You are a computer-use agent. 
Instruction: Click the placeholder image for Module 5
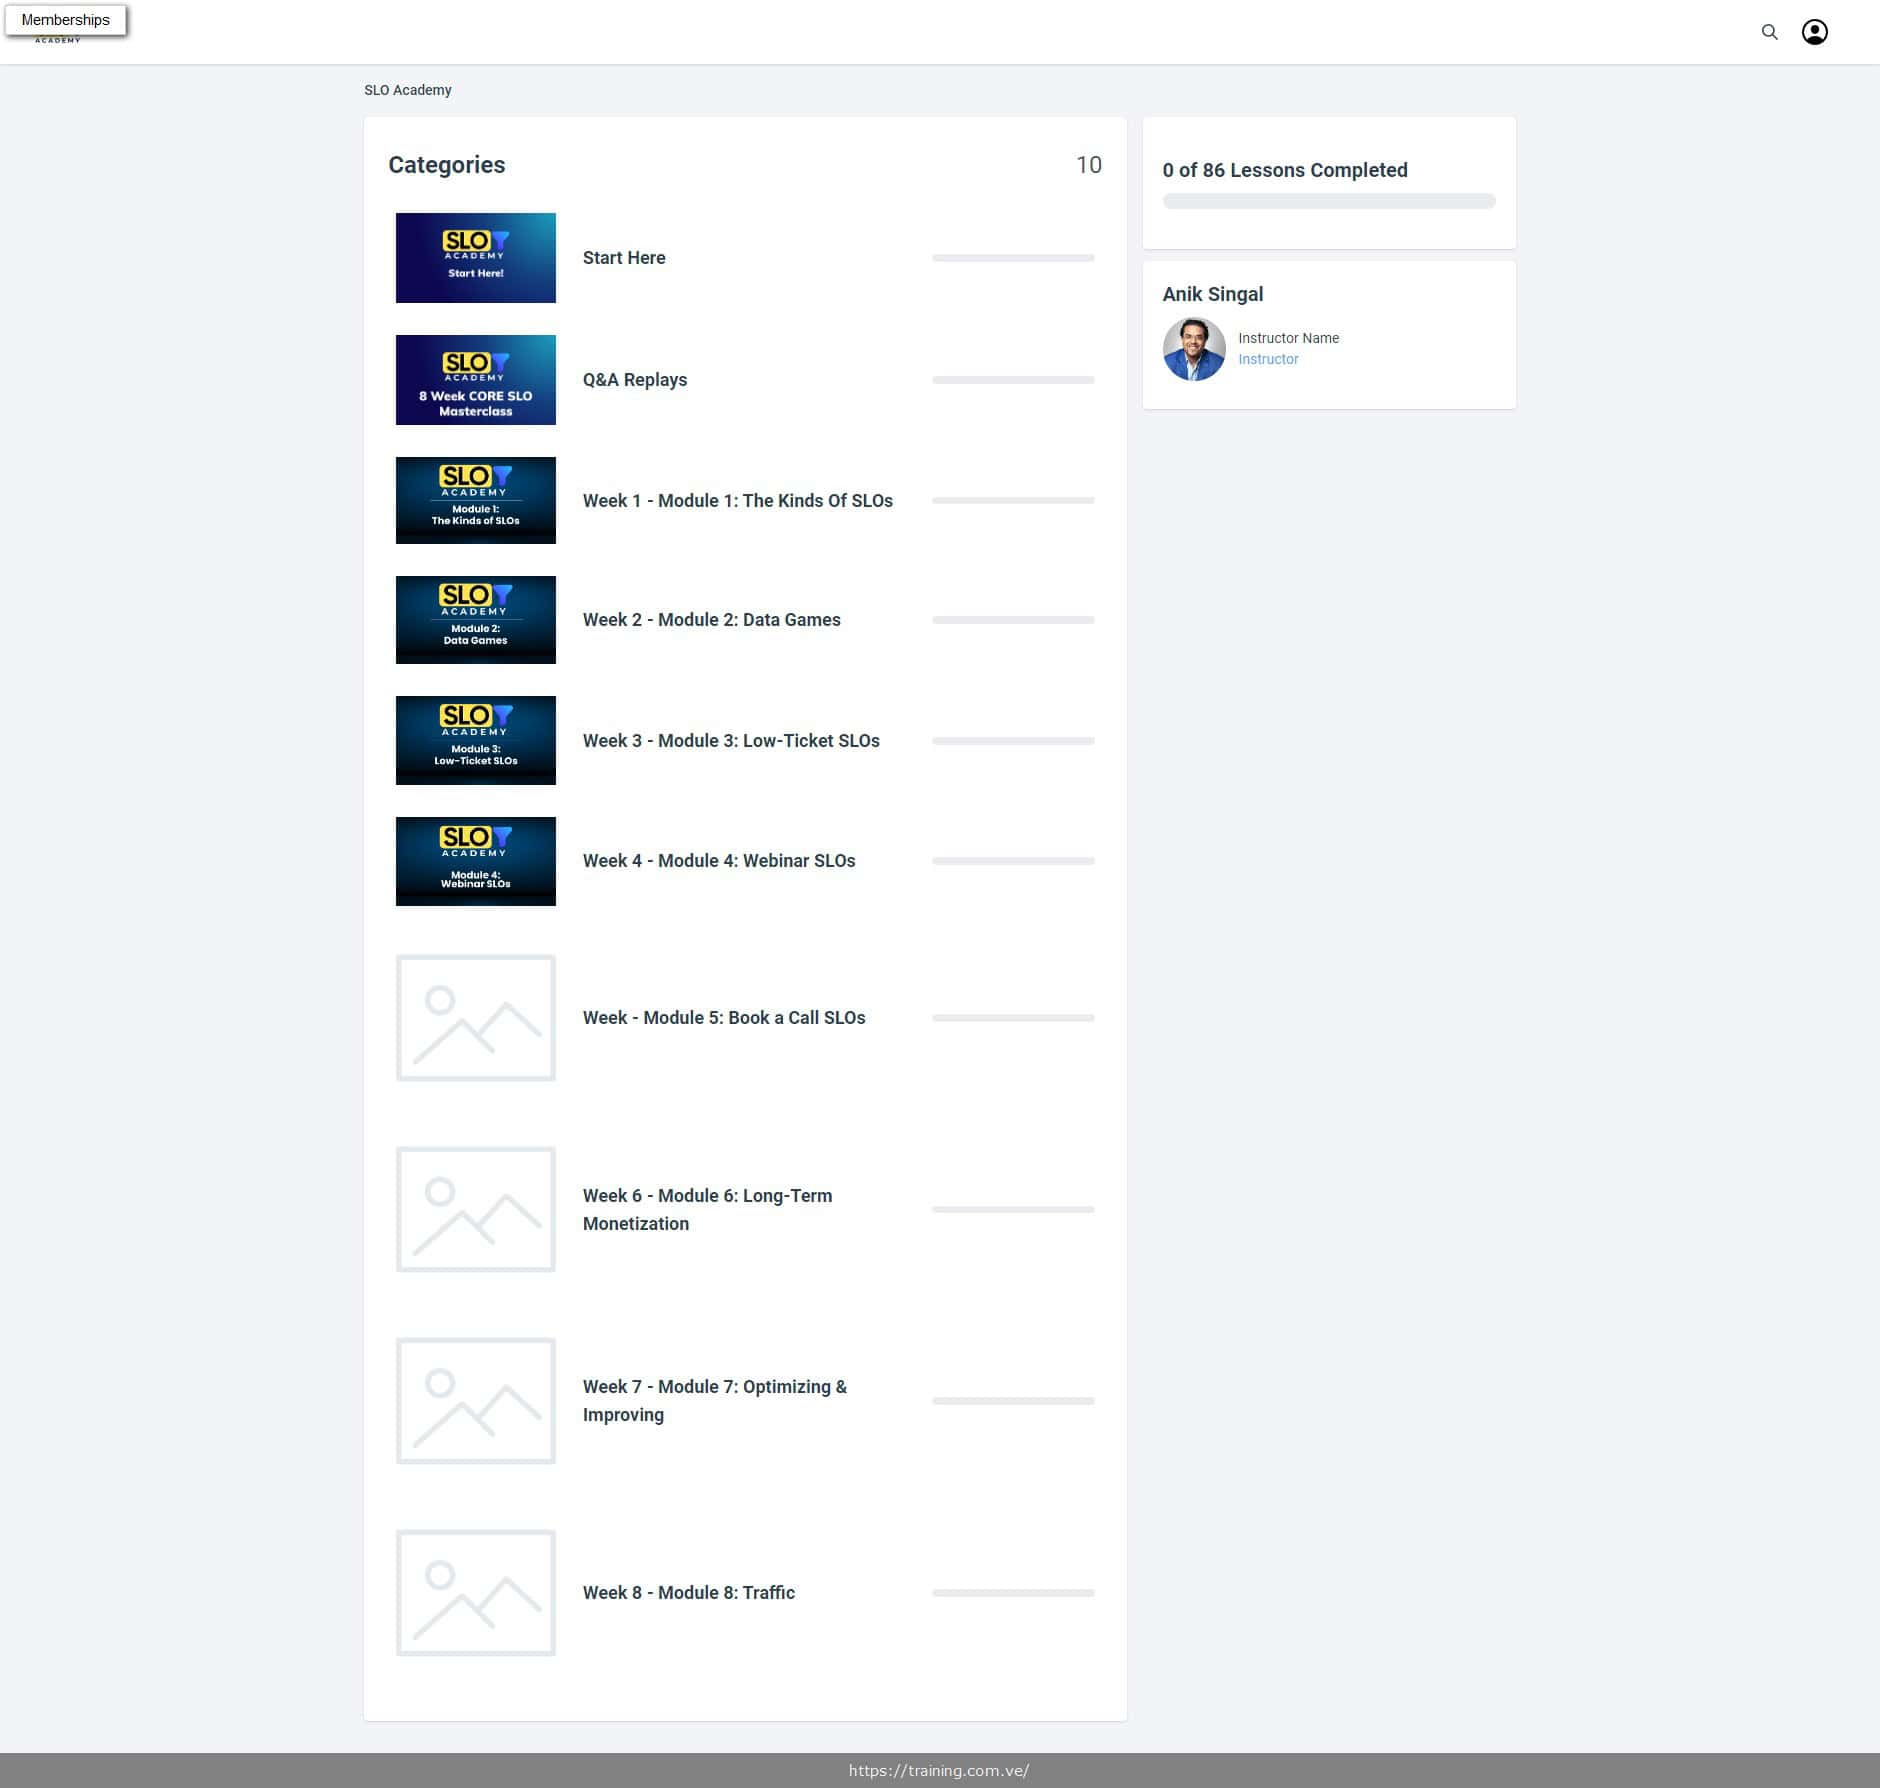click(x=475, y=1018)
